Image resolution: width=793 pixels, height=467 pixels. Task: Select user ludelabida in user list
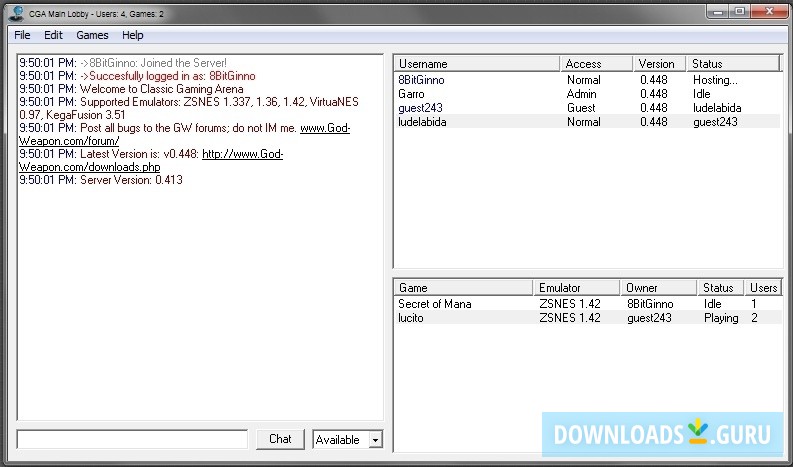(x=422, y=122)
